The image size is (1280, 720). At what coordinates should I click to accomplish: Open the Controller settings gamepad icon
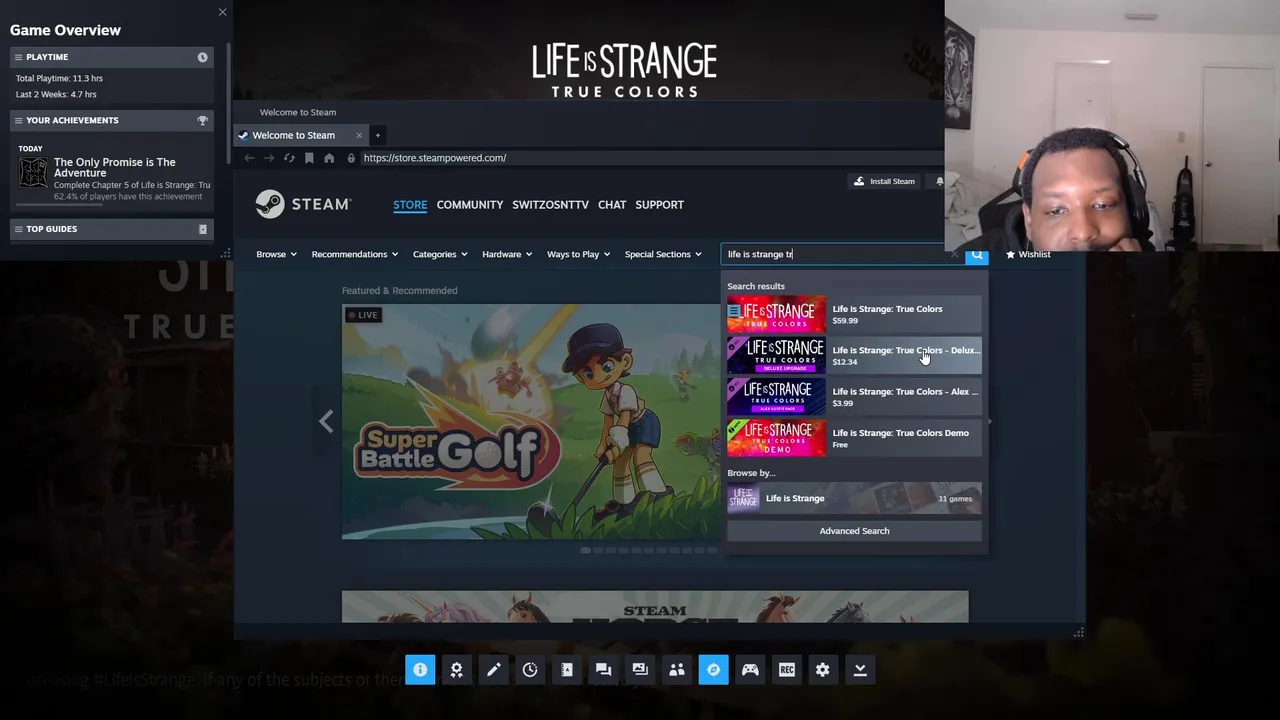coord(750,670)
